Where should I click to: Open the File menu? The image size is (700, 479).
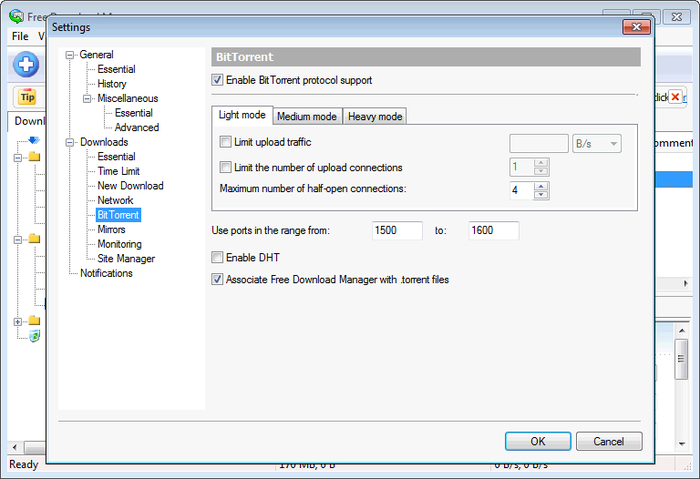(x=20, y=37)
